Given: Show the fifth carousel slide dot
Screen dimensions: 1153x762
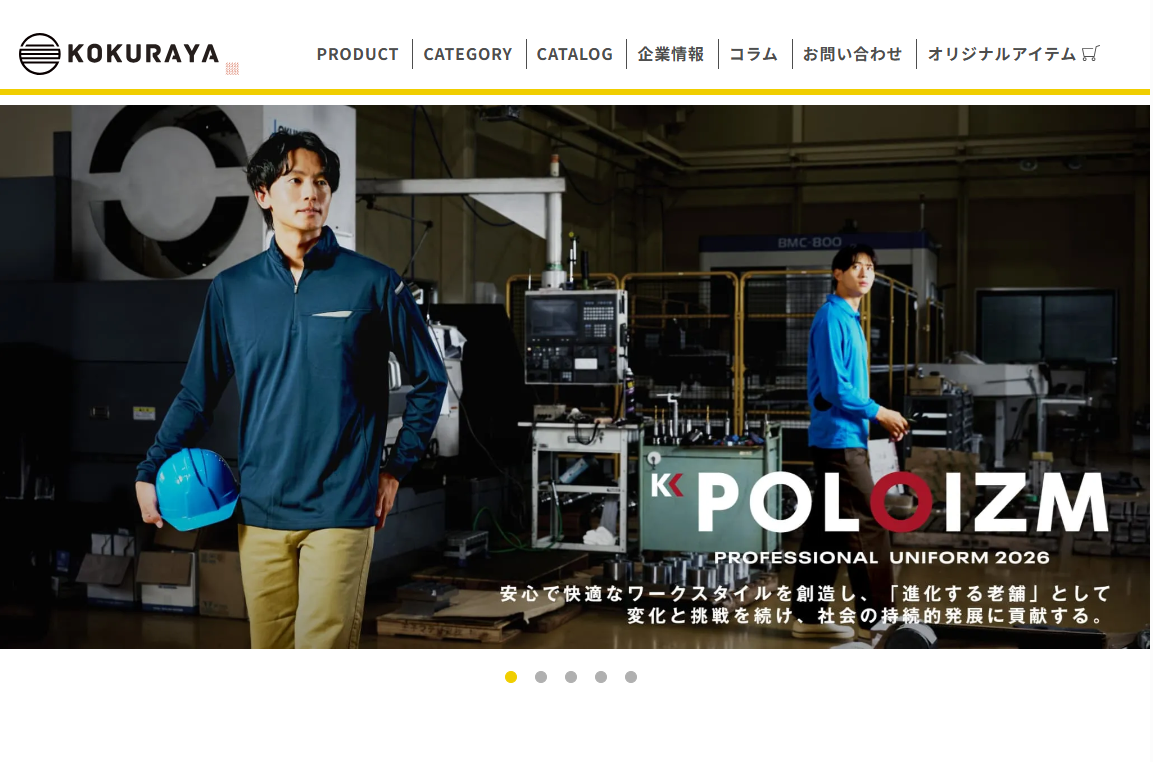Looking at the screenshot, I should (x=631, y=677).
